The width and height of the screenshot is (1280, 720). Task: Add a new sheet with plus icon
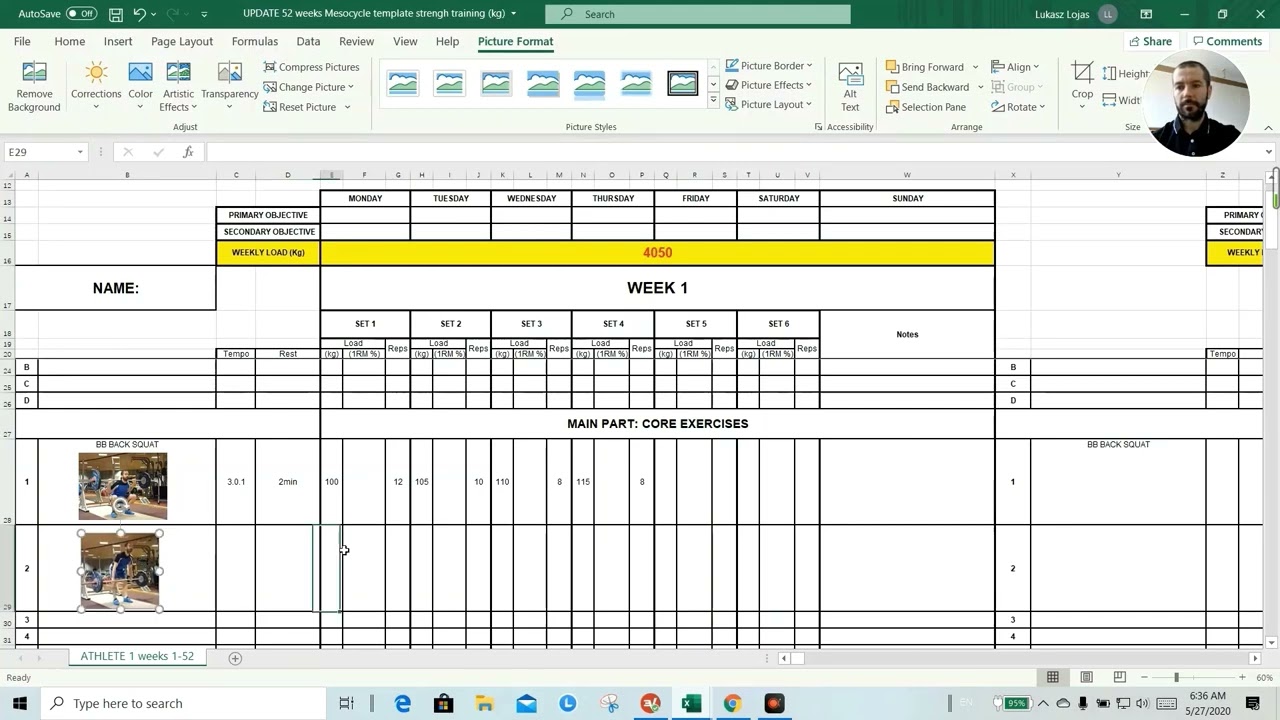235,658
